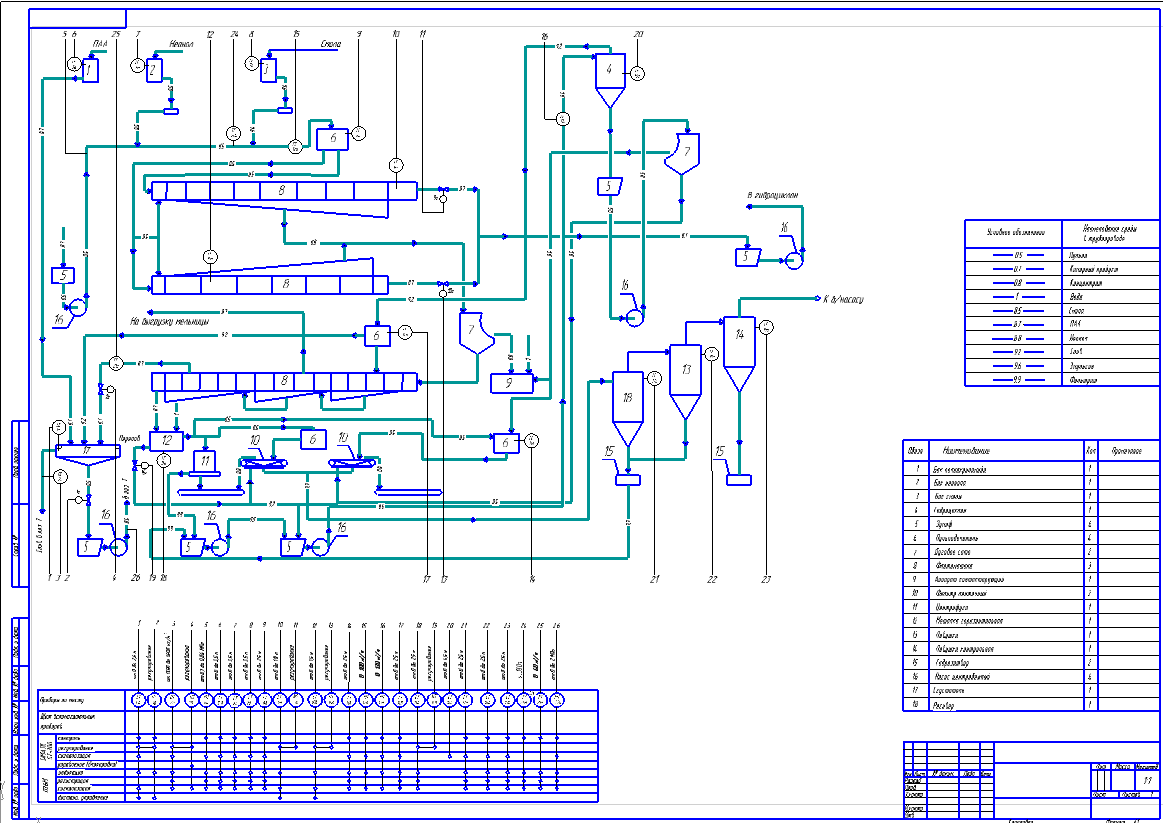Viewport: 1163px width, 823px height.
Task: Click 'Наименование' header of equipment table
Action: coord(966,451)
